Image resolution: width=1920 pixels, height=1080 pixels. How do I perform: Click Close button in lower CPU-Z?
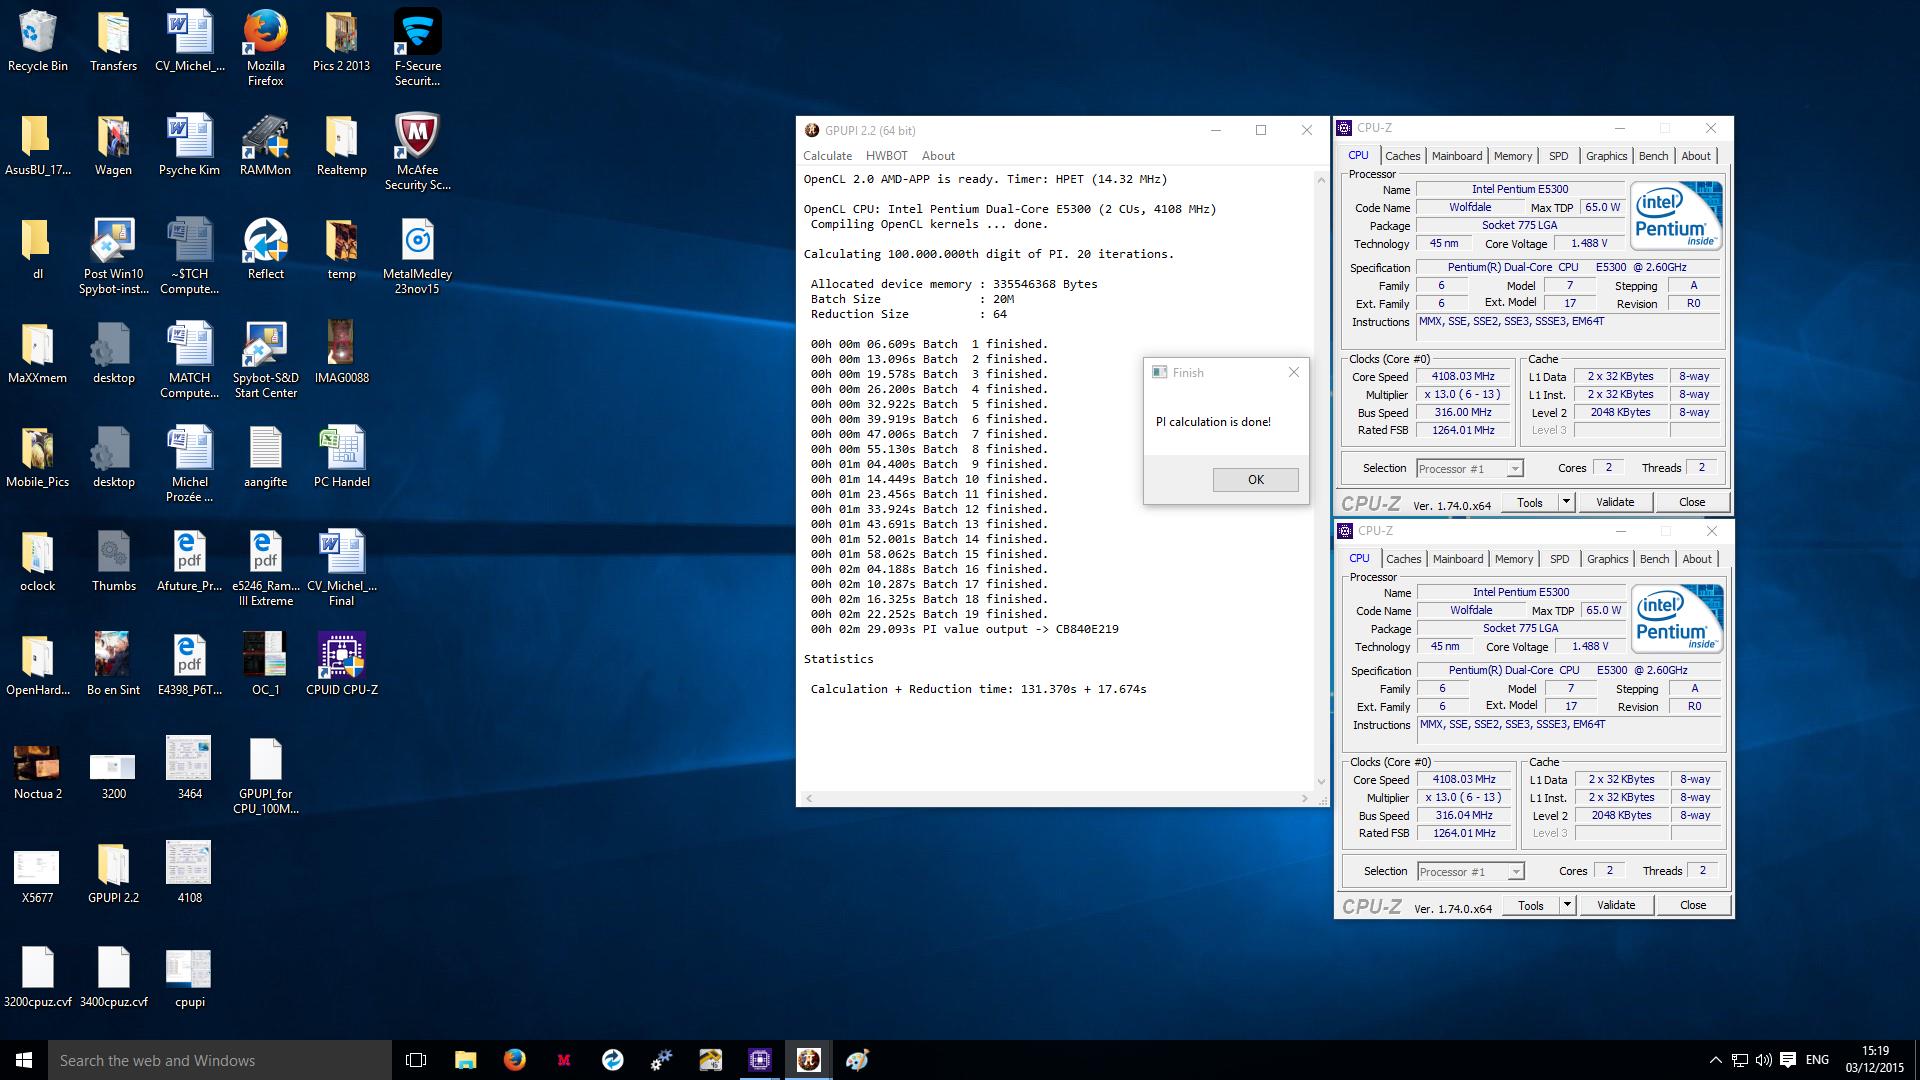[1693, 905]
